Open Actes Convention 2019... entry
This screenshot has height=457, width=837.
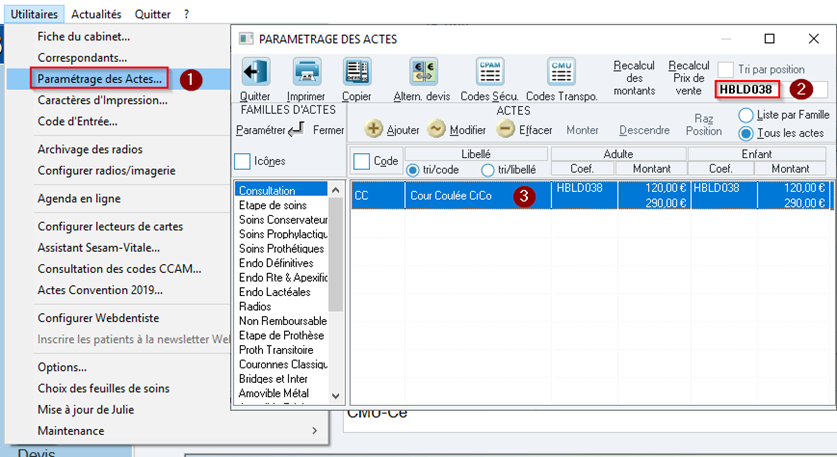tap(100, 290)
